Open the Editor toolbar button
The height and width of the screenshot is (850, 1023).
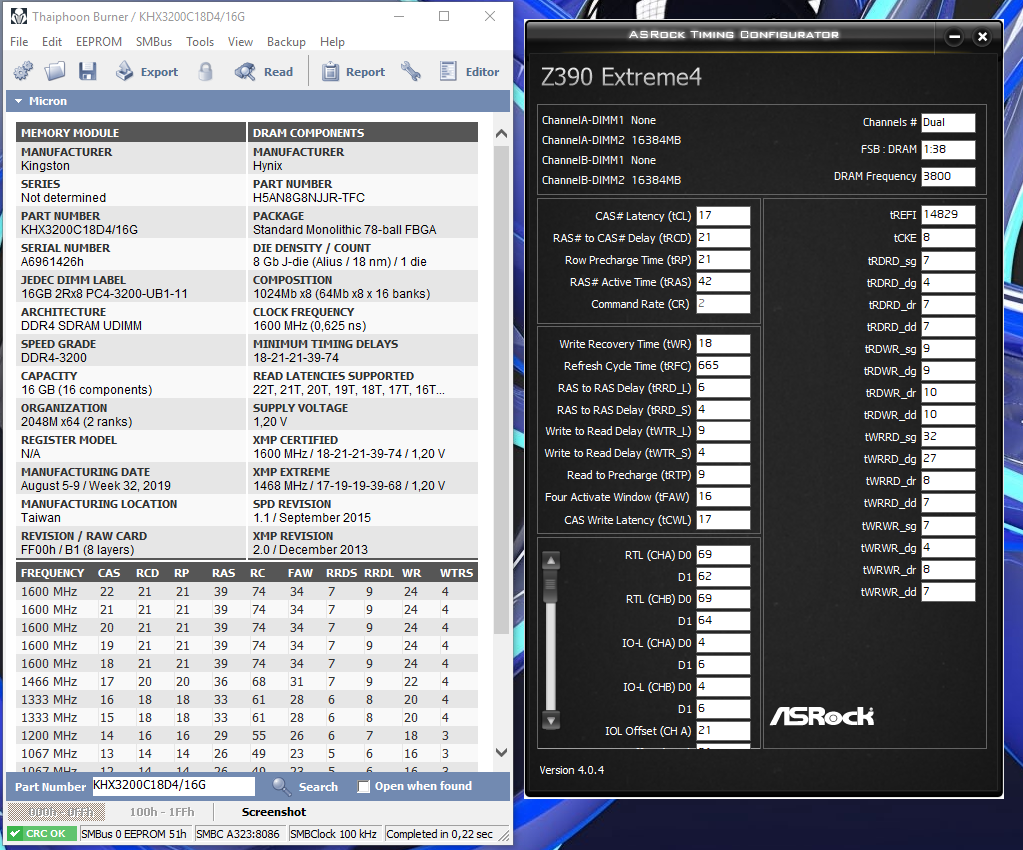tap(470, 72)
